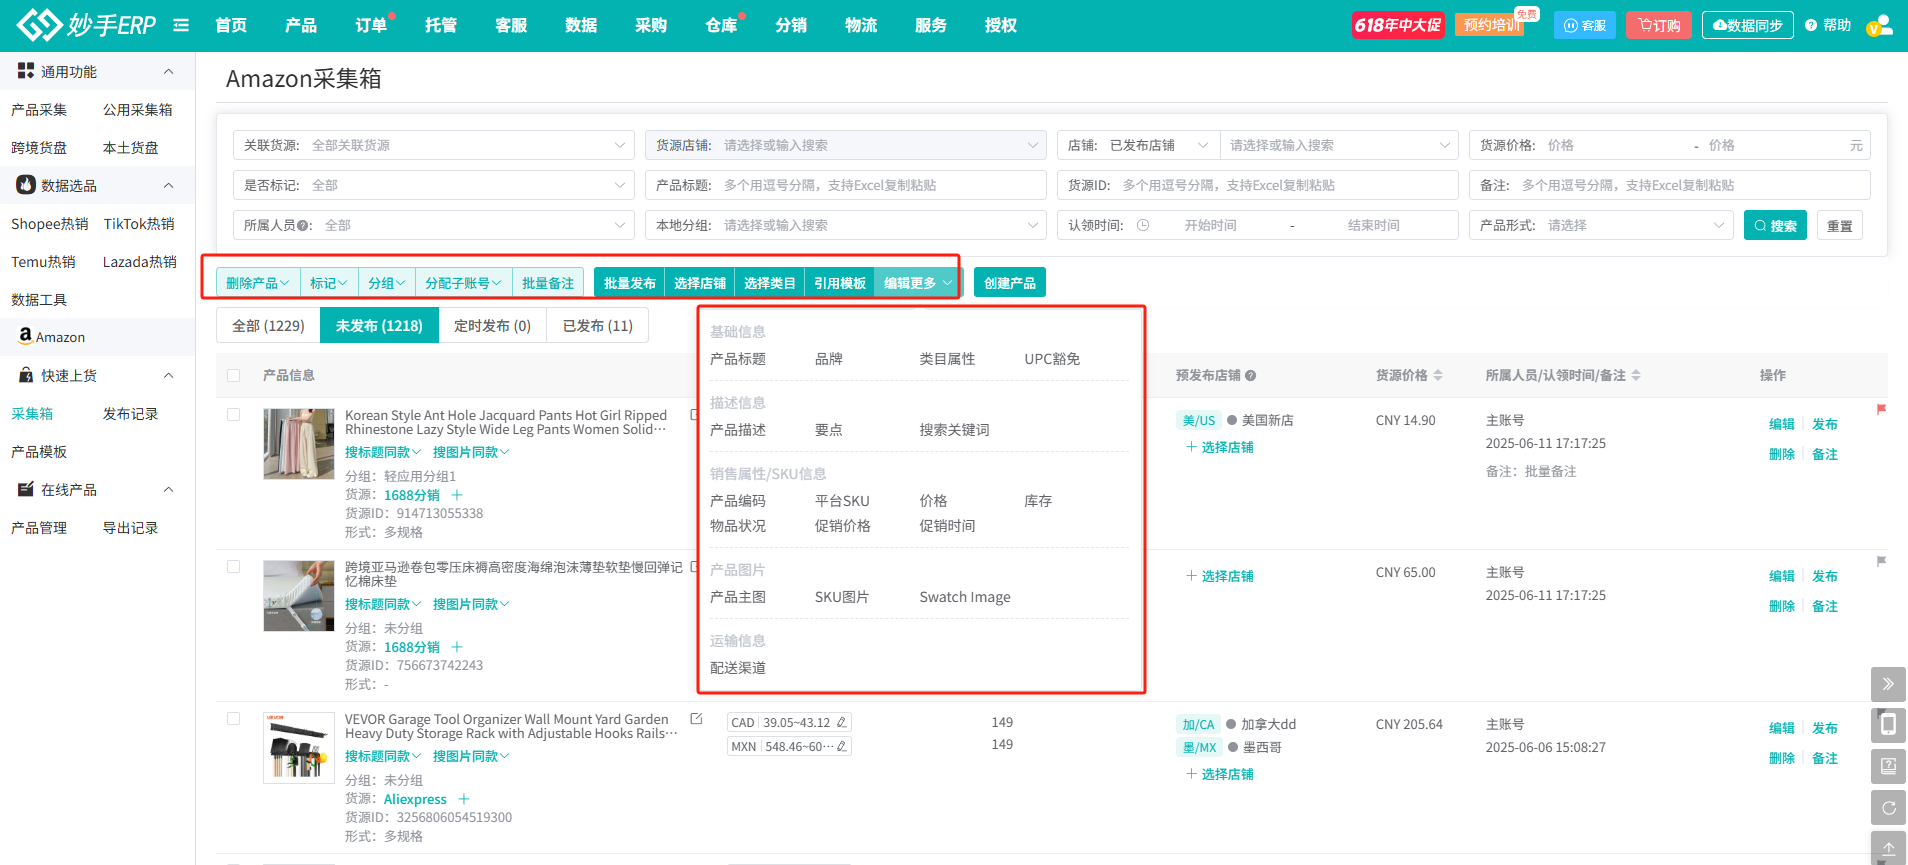The height and width of the screenshot is (865, 1908).
Task: Click the help icon beside 预发布店铺
Action: [x=1250, y=376]
